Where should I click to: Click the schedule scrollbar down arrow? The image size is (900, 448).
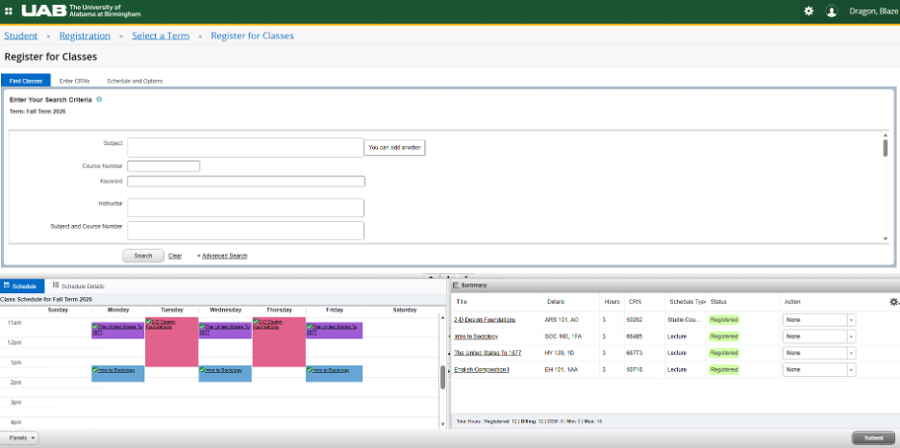click(x=443, y=424)
